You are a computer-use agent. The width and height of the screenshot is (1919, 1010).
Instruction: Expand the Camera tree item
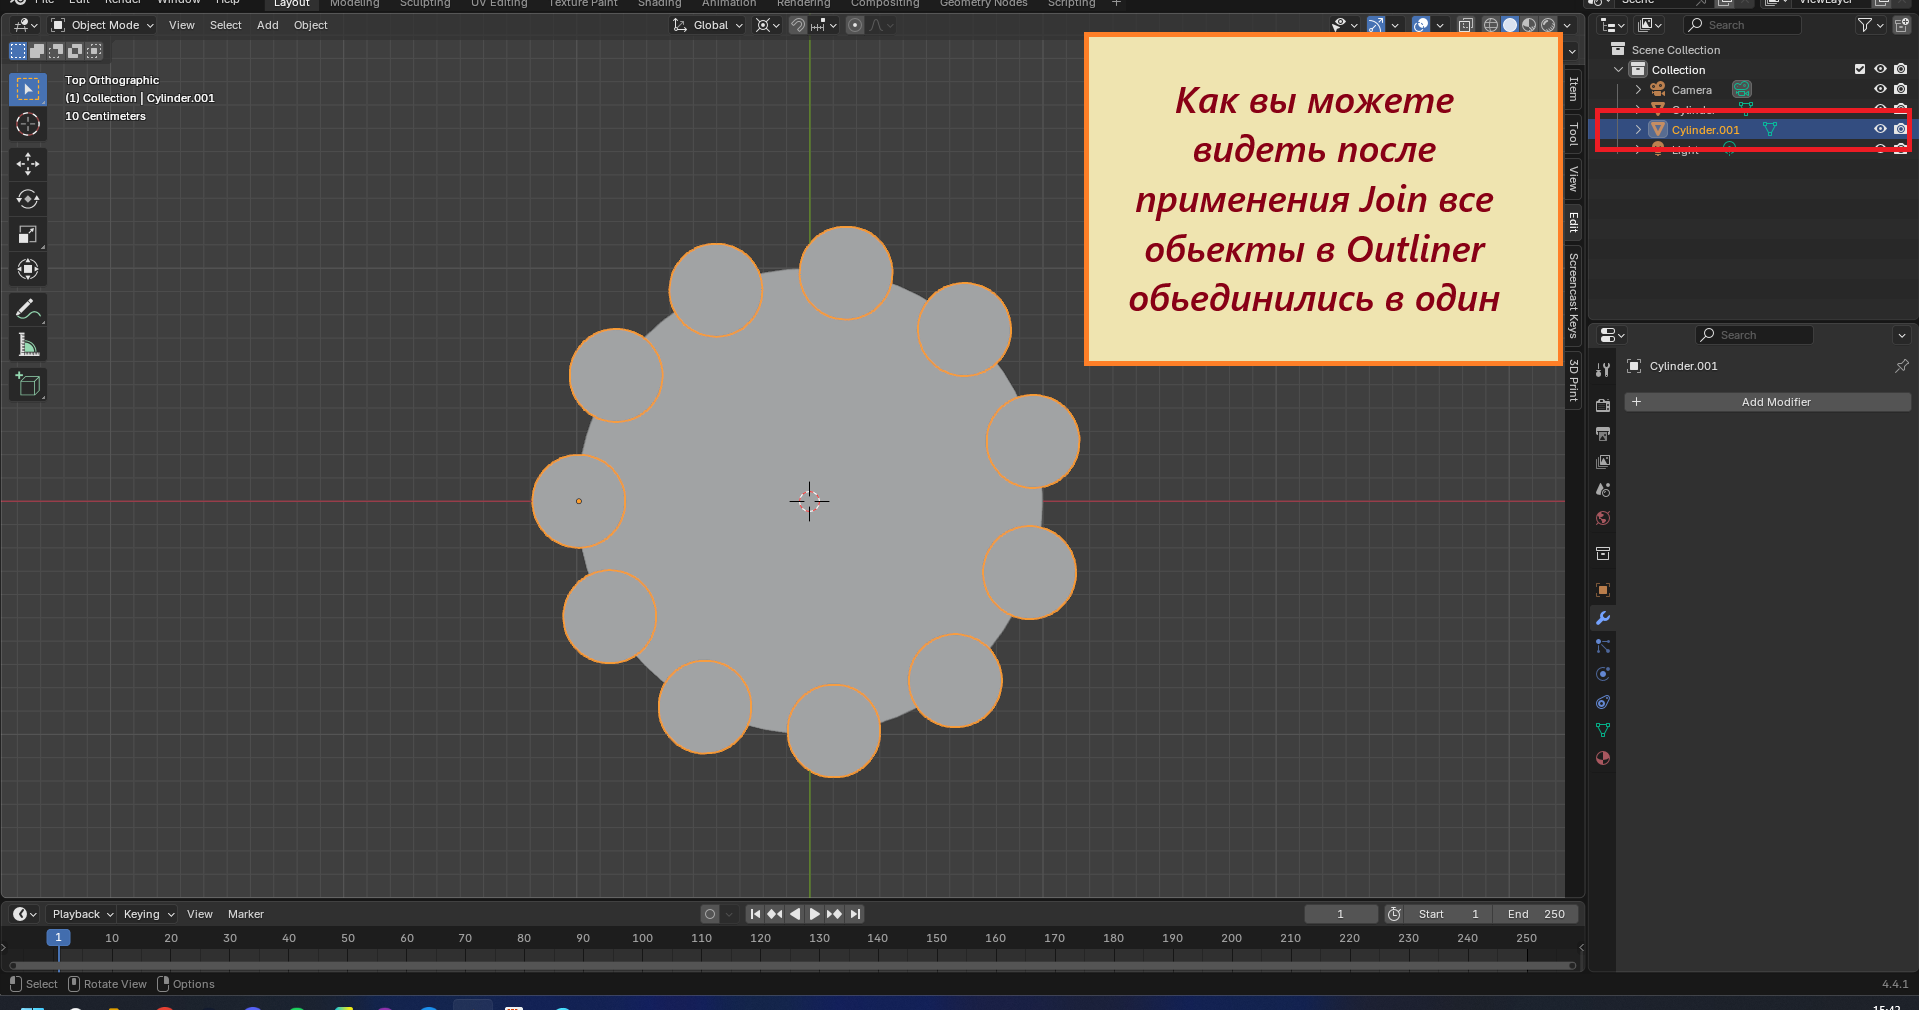click(x=1638, y=89)
